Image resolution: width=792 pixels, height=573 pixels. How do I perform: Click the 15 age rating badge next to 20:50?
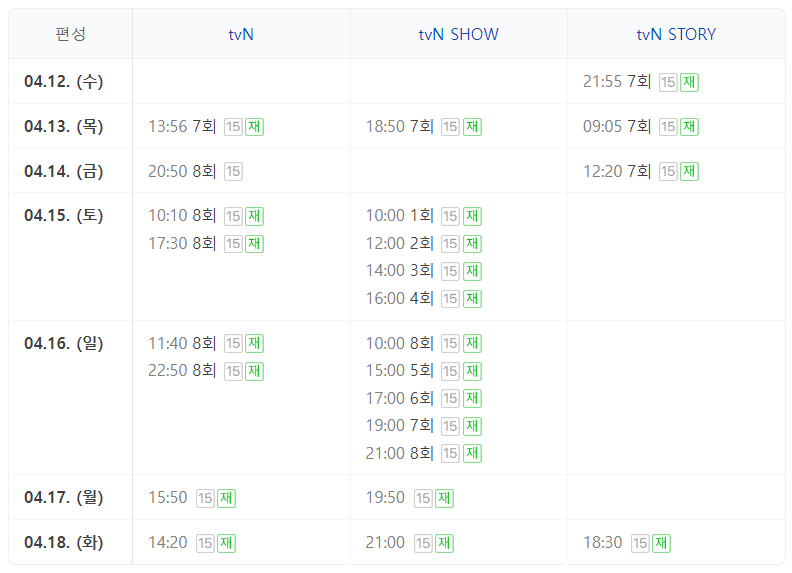point(233,172)
